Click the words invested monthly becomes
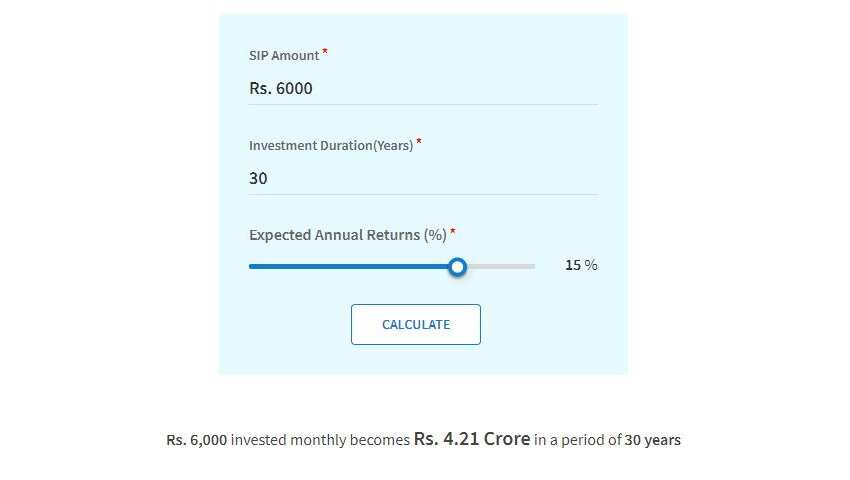This screenshot has height=480, width=850. [320, 440]
